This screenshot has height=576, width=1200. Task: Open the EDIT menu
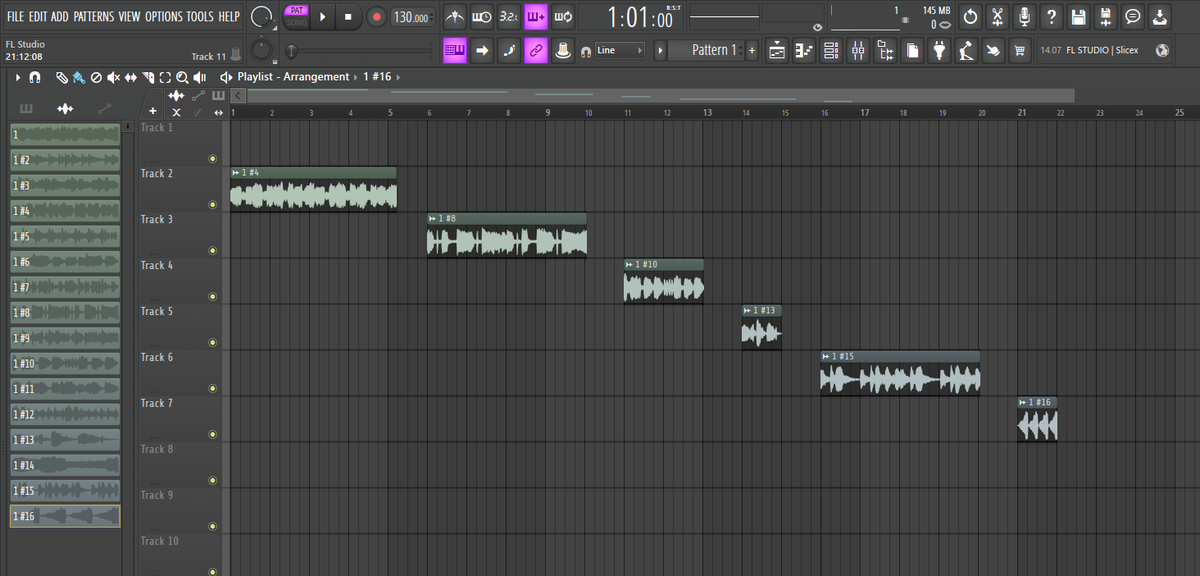pos(39,17)
